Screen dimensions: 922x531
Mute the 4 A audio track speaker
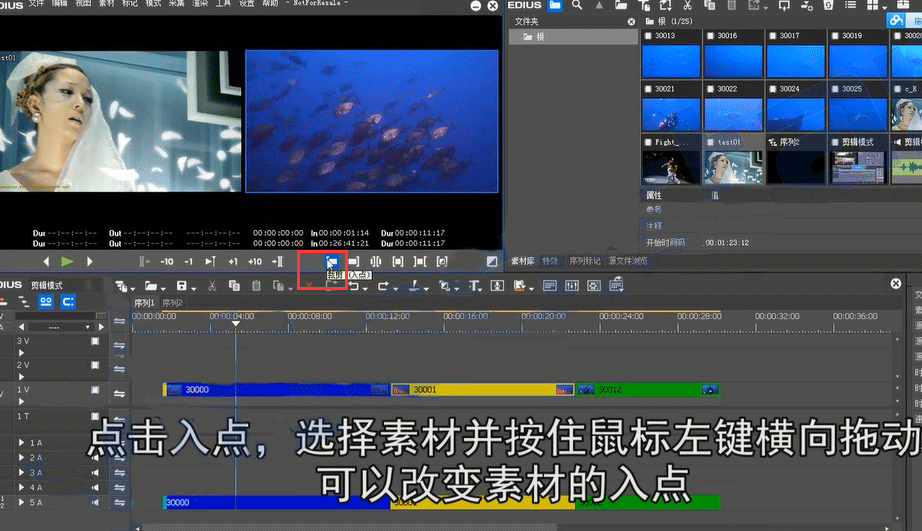click(95, 487)
